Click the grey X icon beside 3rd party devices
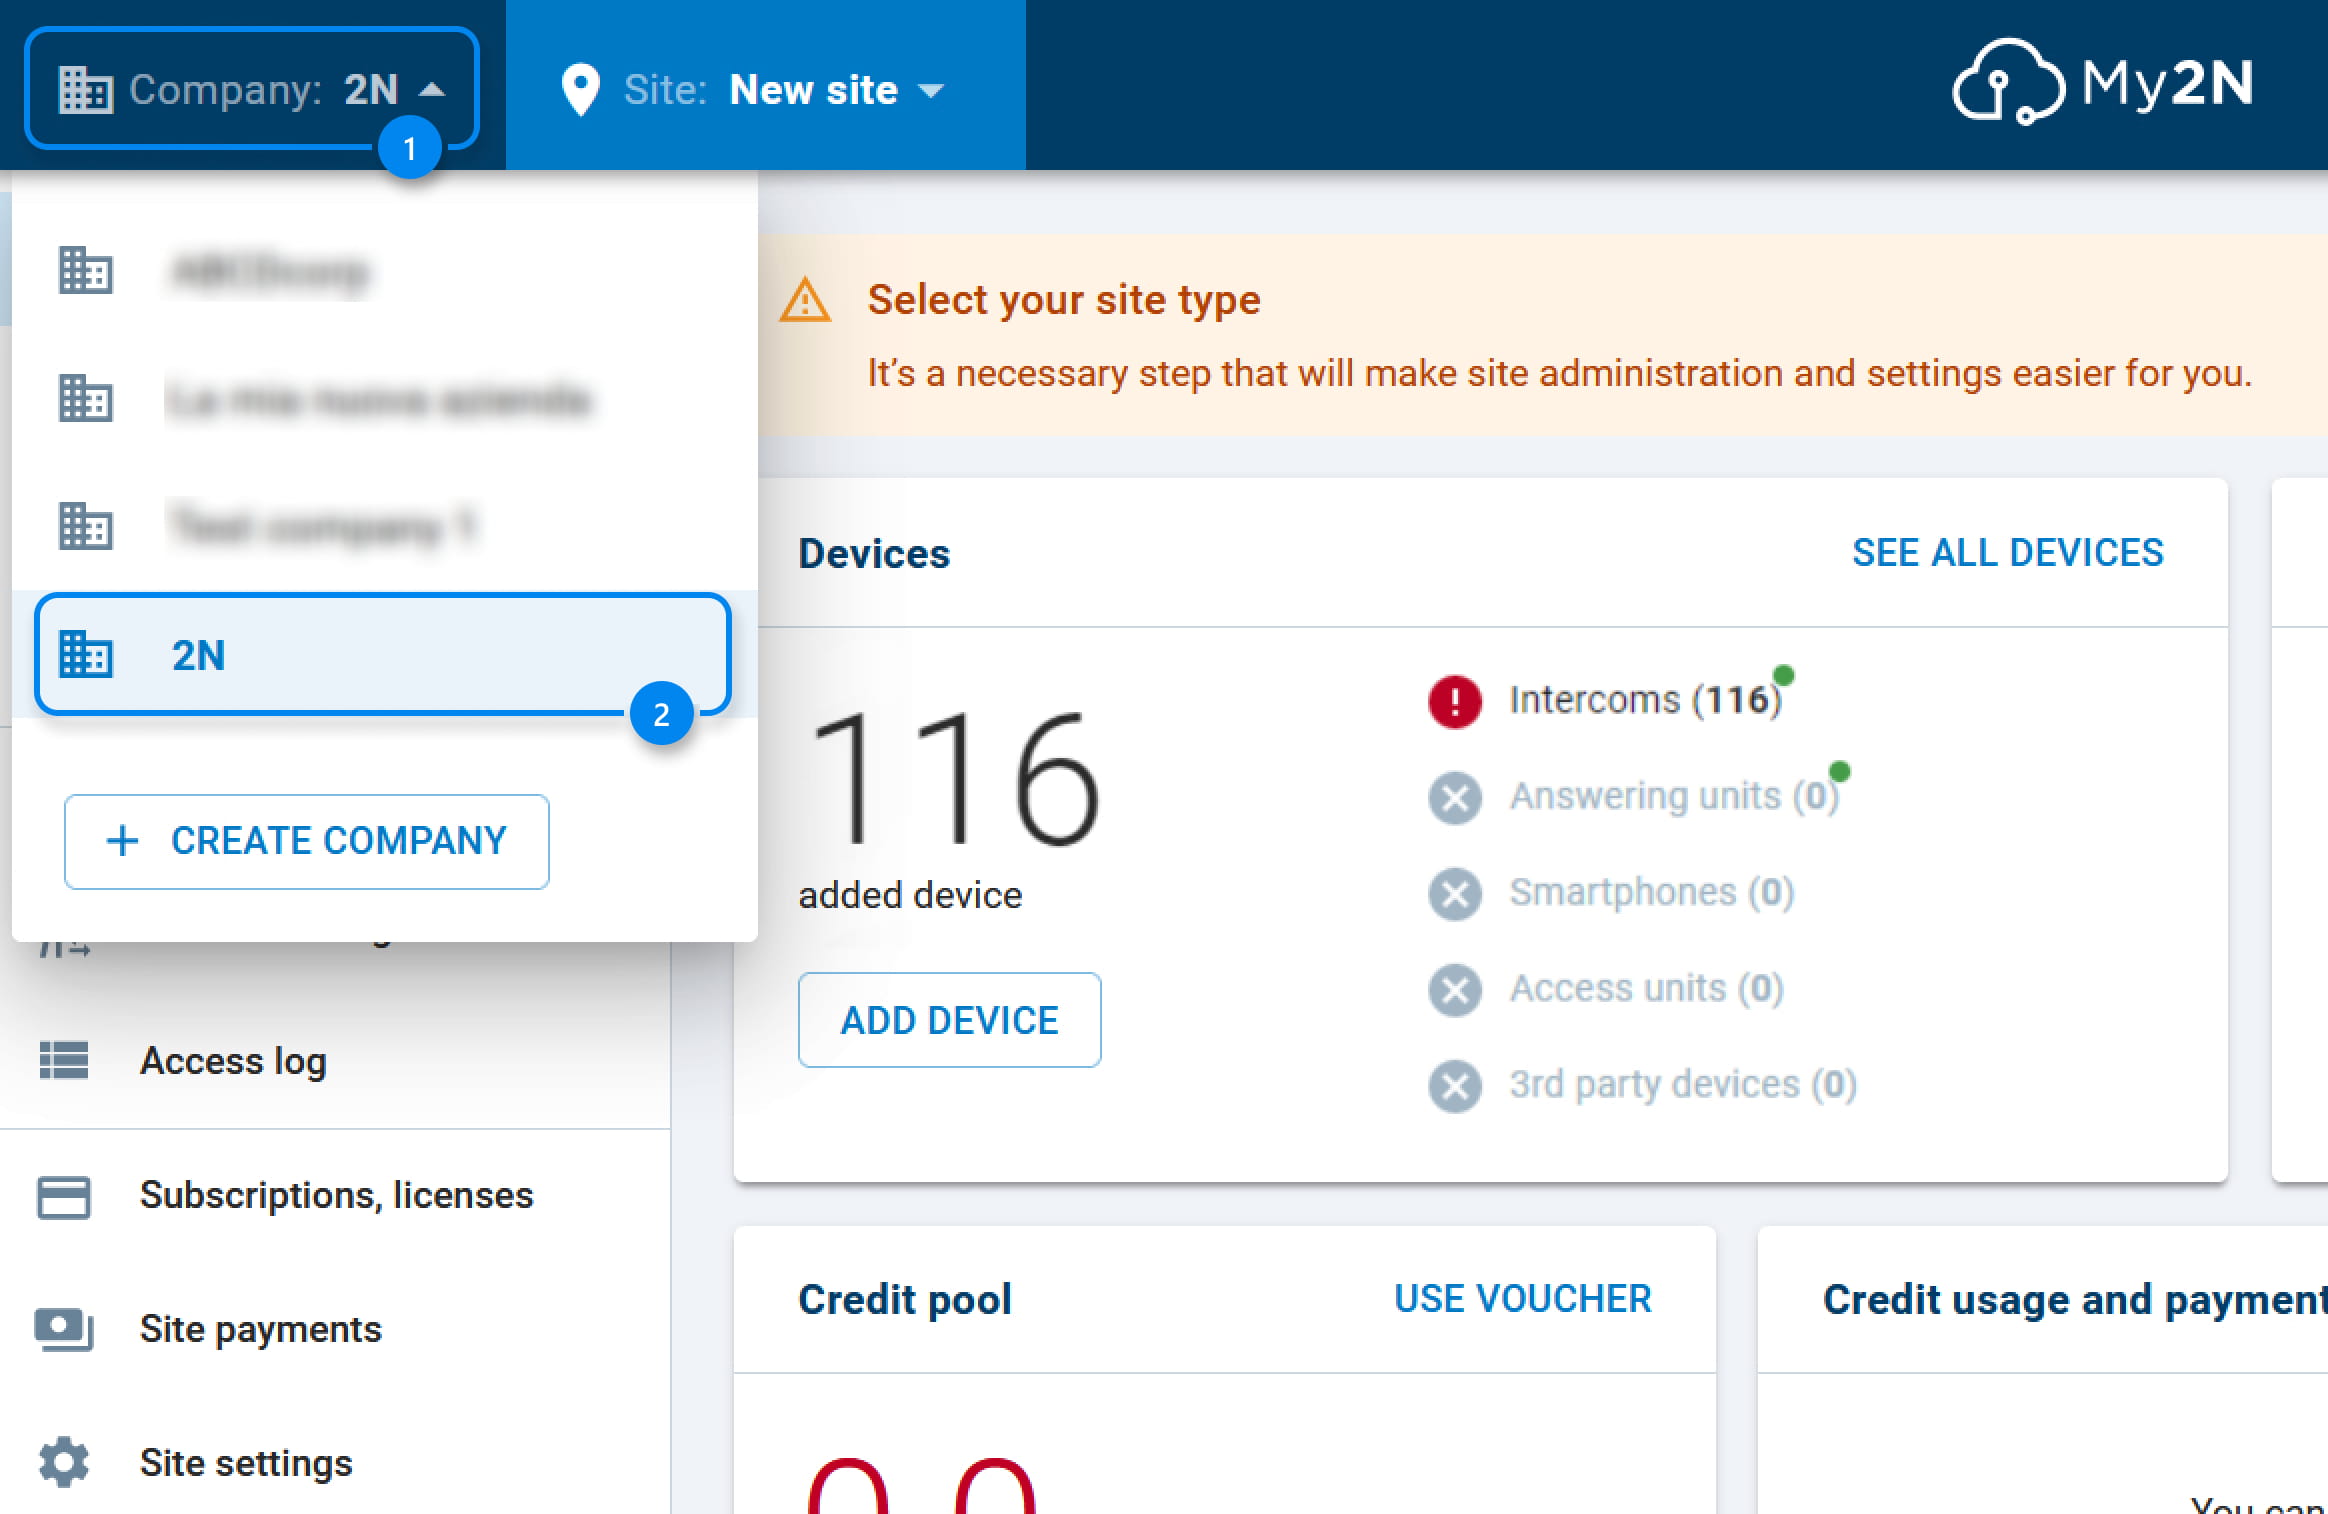This screenshot has width=2328, height=1514. 1455,1085
